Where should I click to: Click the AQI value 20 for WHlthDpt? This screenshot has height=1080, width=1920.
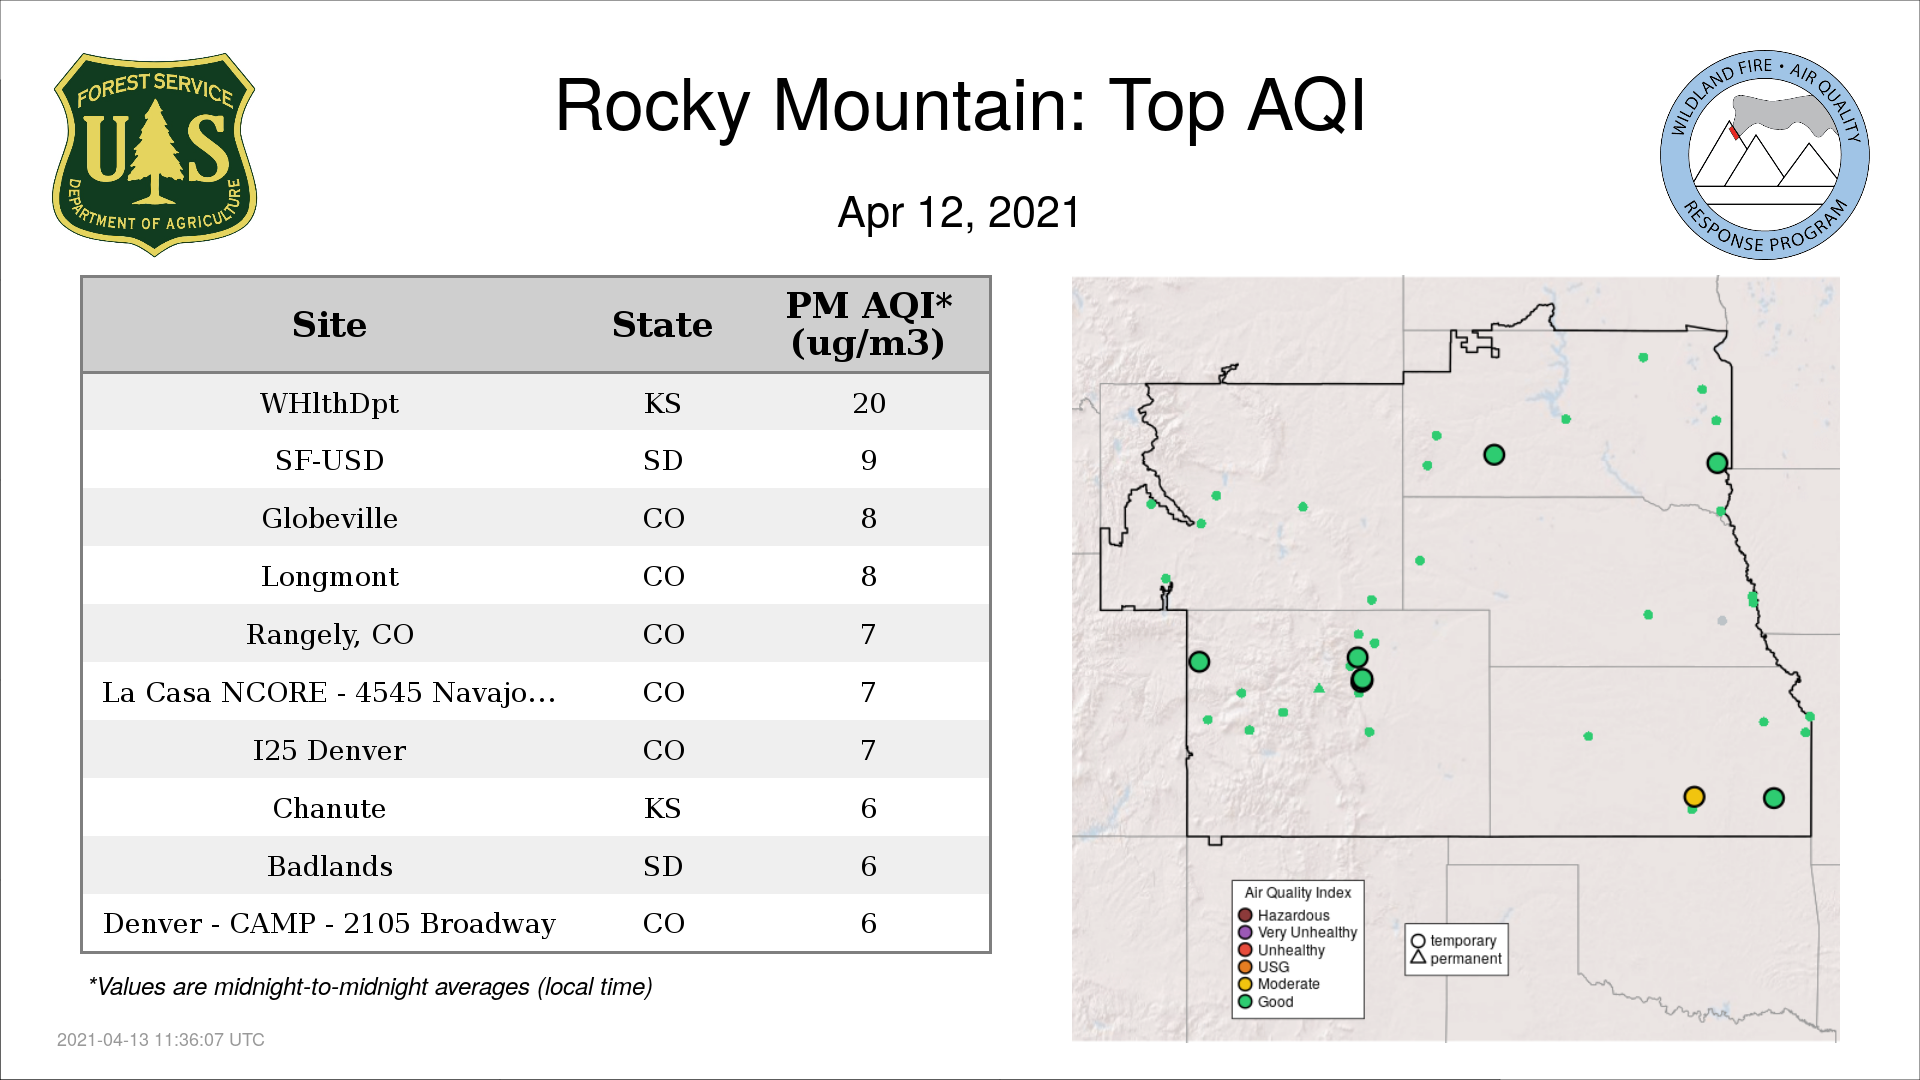click(x=868, y=403)
